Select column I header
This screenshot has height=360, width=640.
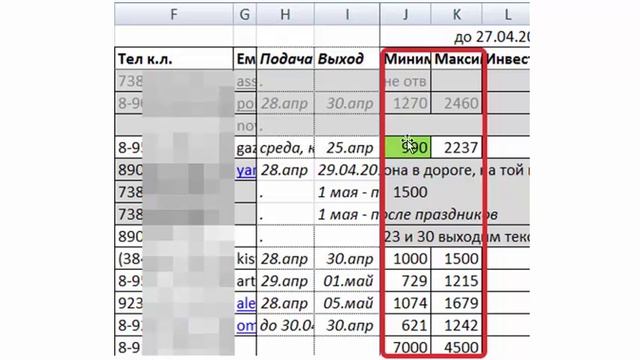pyautogui.click(x=347, y=15)
